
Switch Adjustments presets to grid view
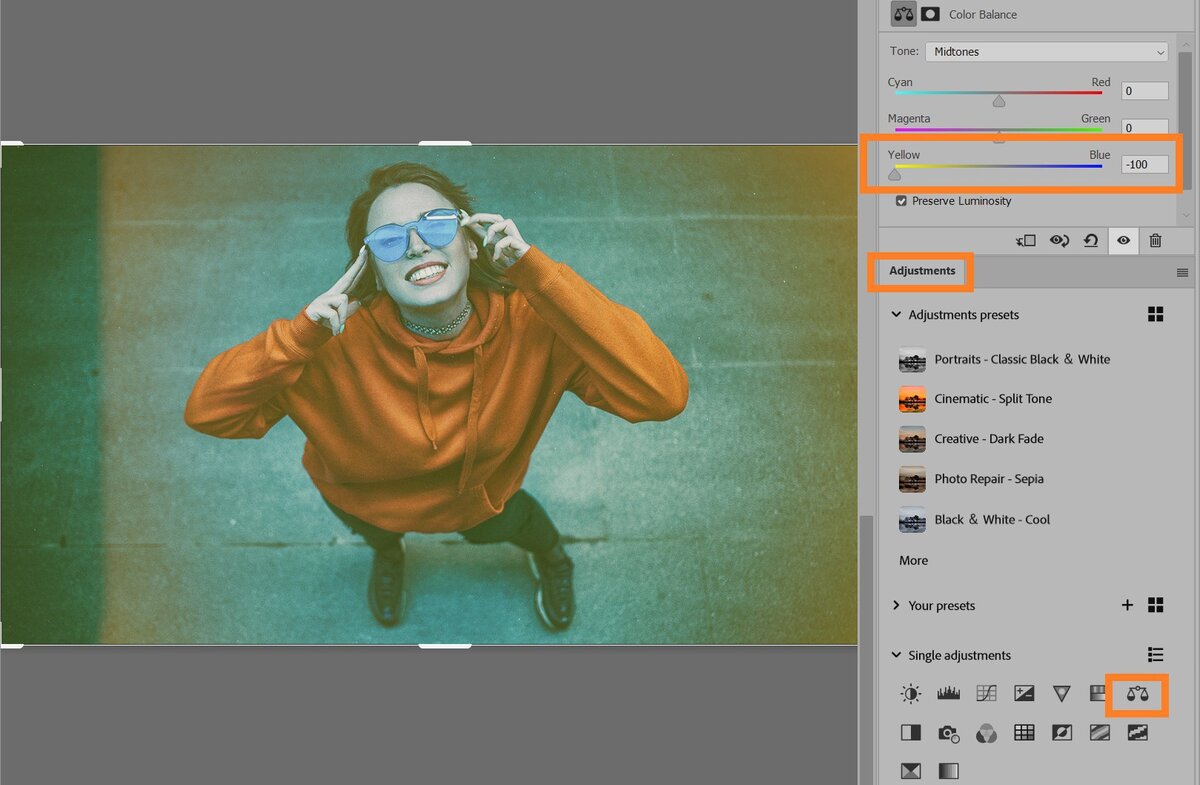click(1155, 315)
